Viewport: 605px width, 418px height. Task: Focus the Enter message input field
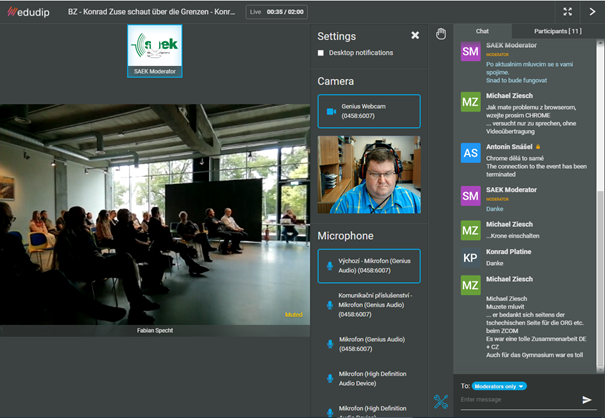[x=520, y=400]
